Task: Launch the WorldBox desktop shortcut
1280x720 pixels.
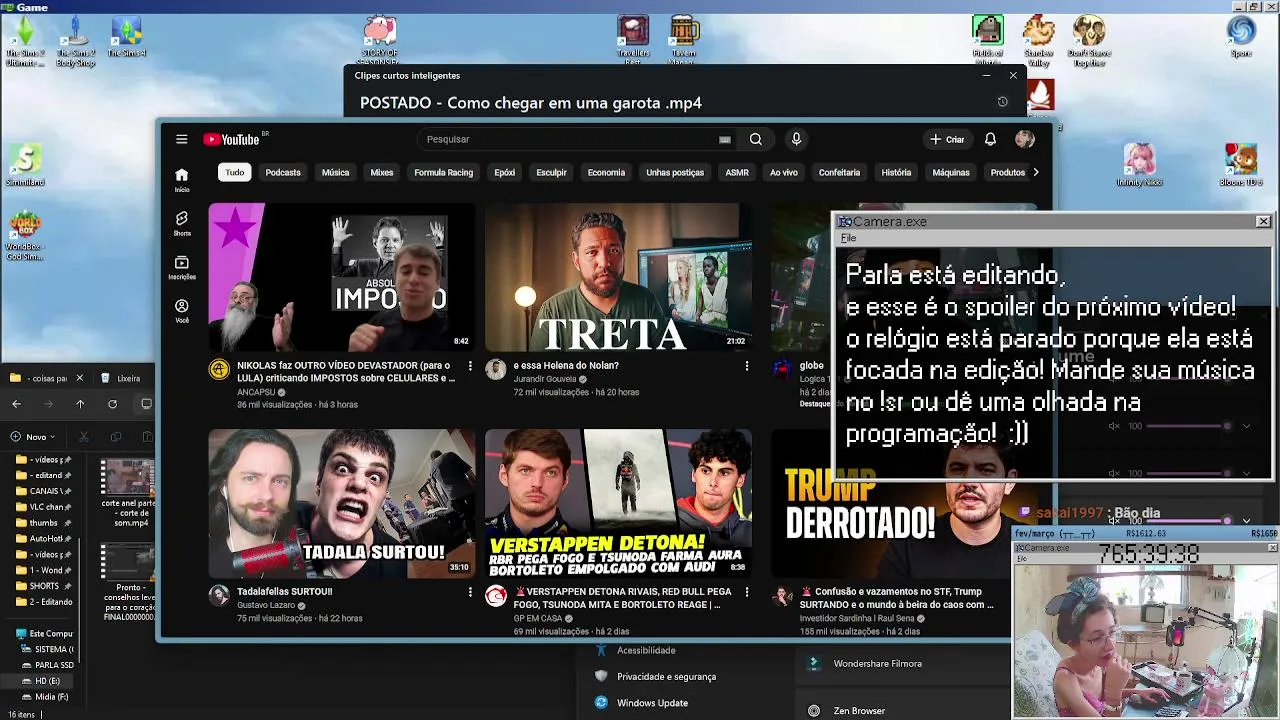Action: pyautogui.click(x=25, y=237)
